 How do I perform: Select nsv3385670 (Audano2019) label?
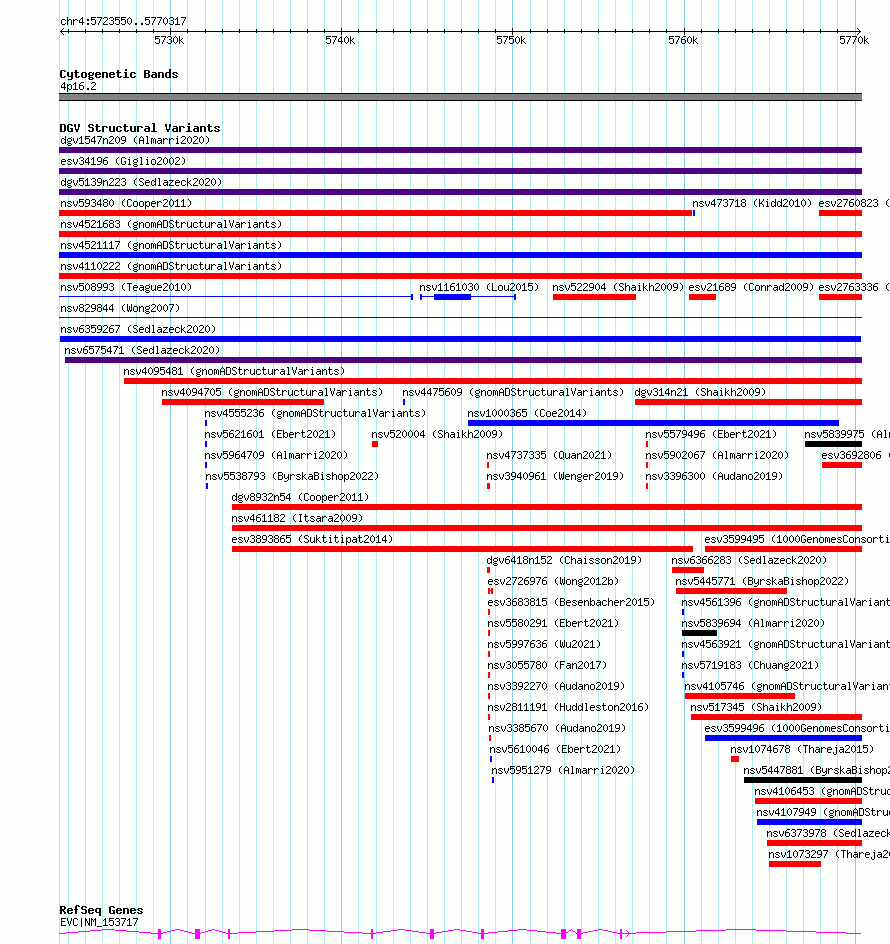pyautogui.click(x=557, y=728)
